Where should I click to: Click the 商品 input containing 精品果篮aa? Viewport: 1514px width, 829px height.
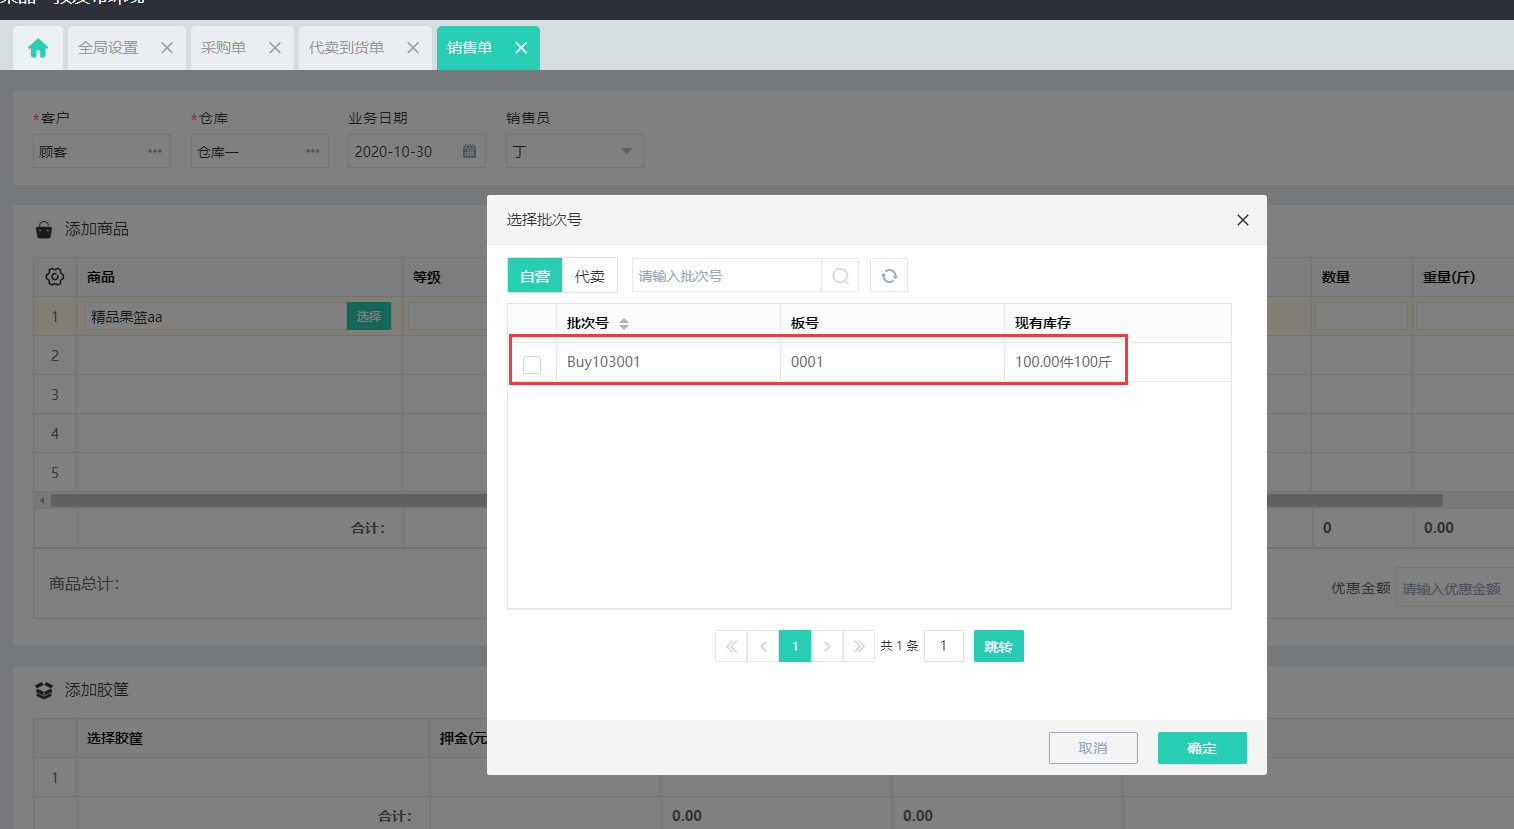click(216, 316)
